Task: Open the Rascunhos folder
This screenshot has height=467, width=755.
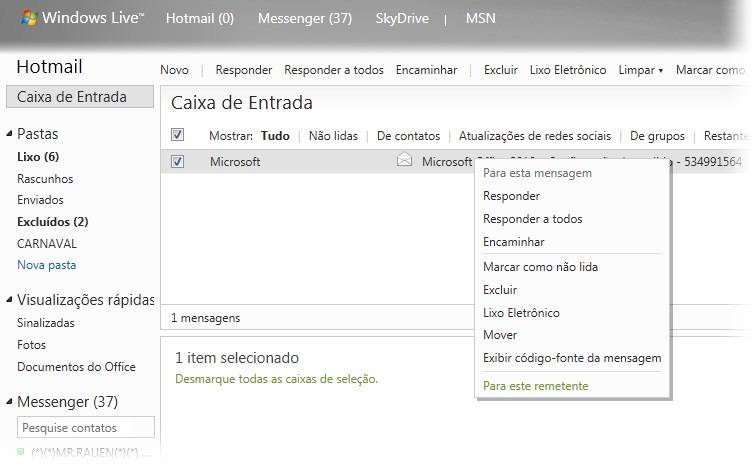Action: click(45, 179)
